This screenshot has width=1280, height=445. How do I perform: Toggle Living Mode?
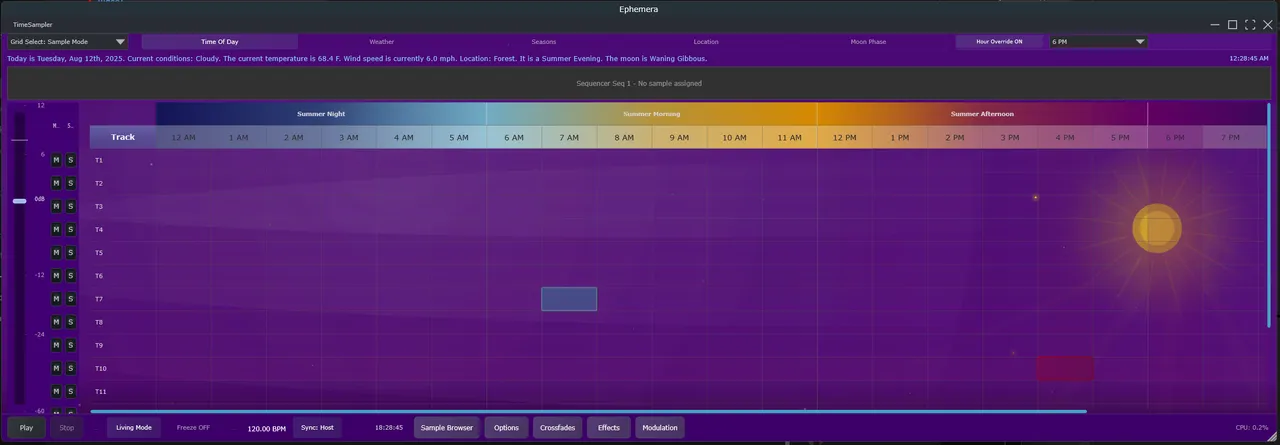[133, 428]
